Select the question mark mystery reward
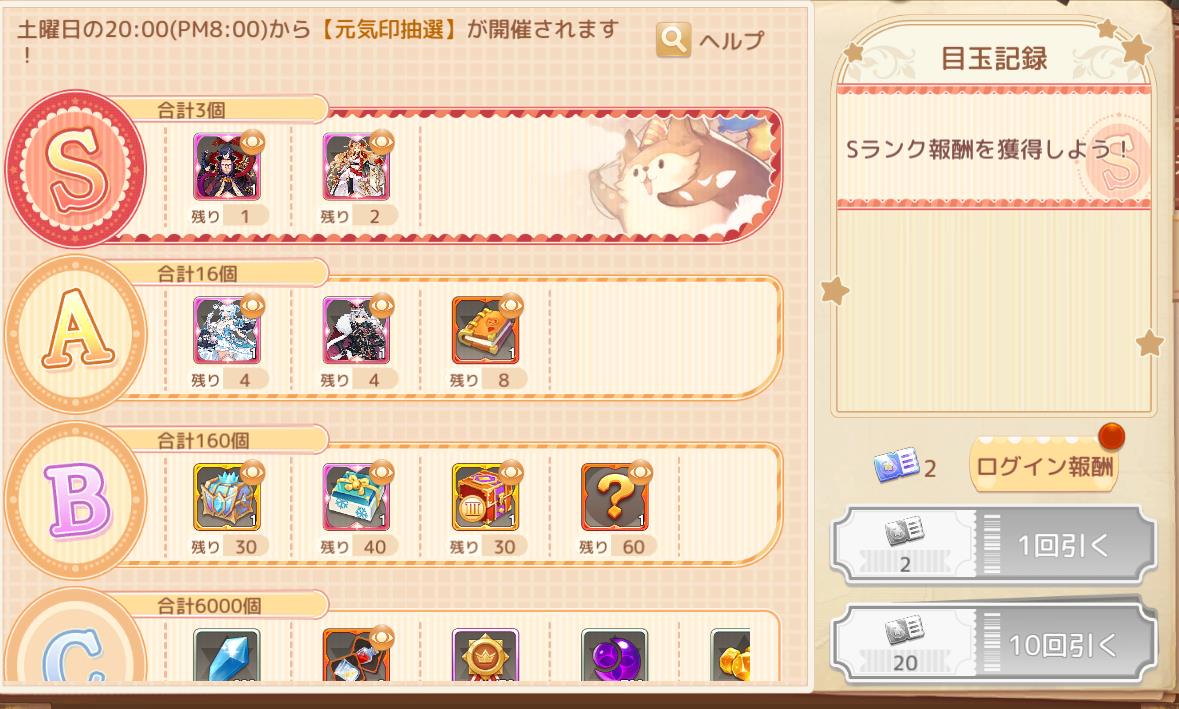Screen dimensions: 1179x709 pyautogui.click(x=614, y=497)
